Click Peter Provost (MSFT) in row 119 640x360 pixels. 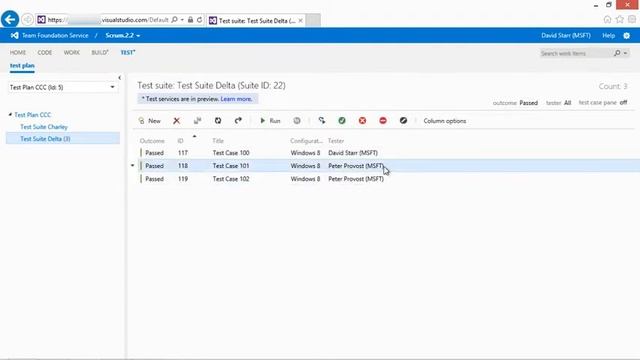(356, 179)
